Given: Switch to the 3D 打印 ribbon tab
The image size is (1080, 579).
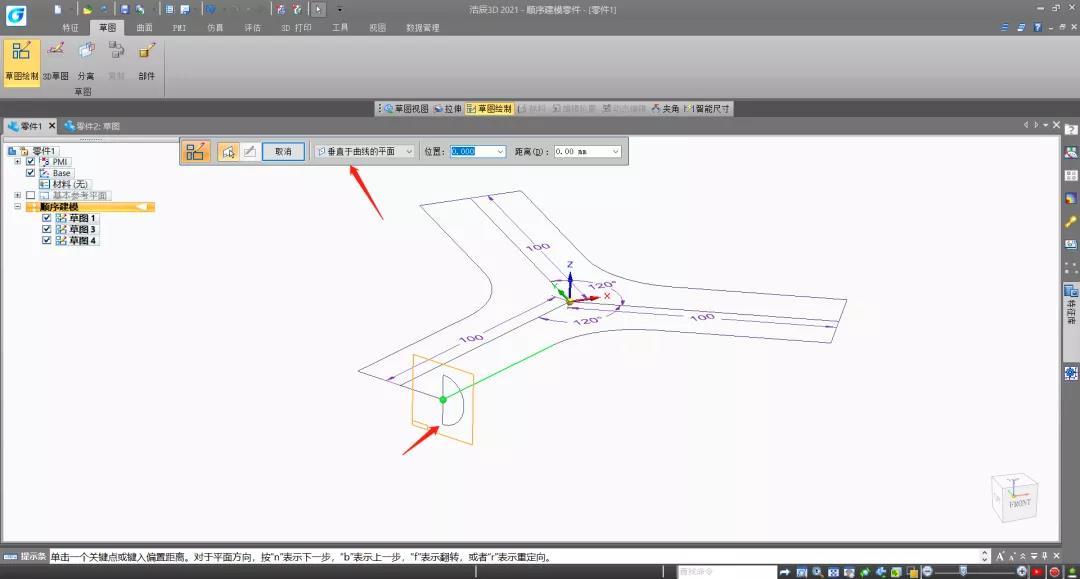Looking at the screenshot, I should [x=296, y=28].
